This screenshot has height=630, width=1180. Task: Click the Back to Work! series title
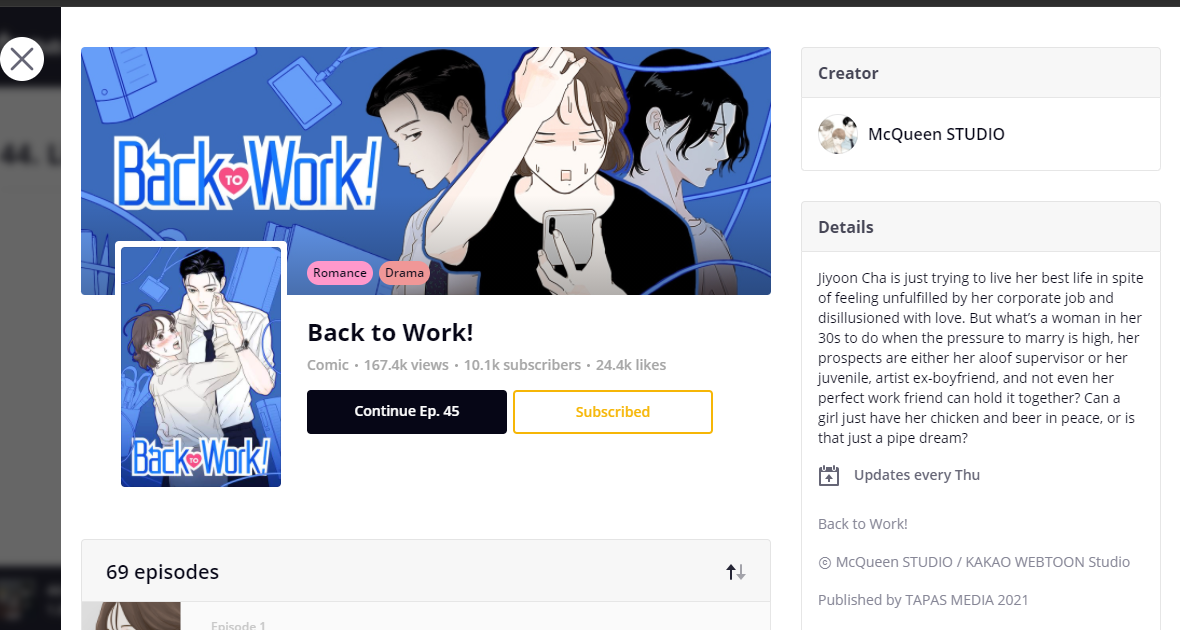click(390, 333)
